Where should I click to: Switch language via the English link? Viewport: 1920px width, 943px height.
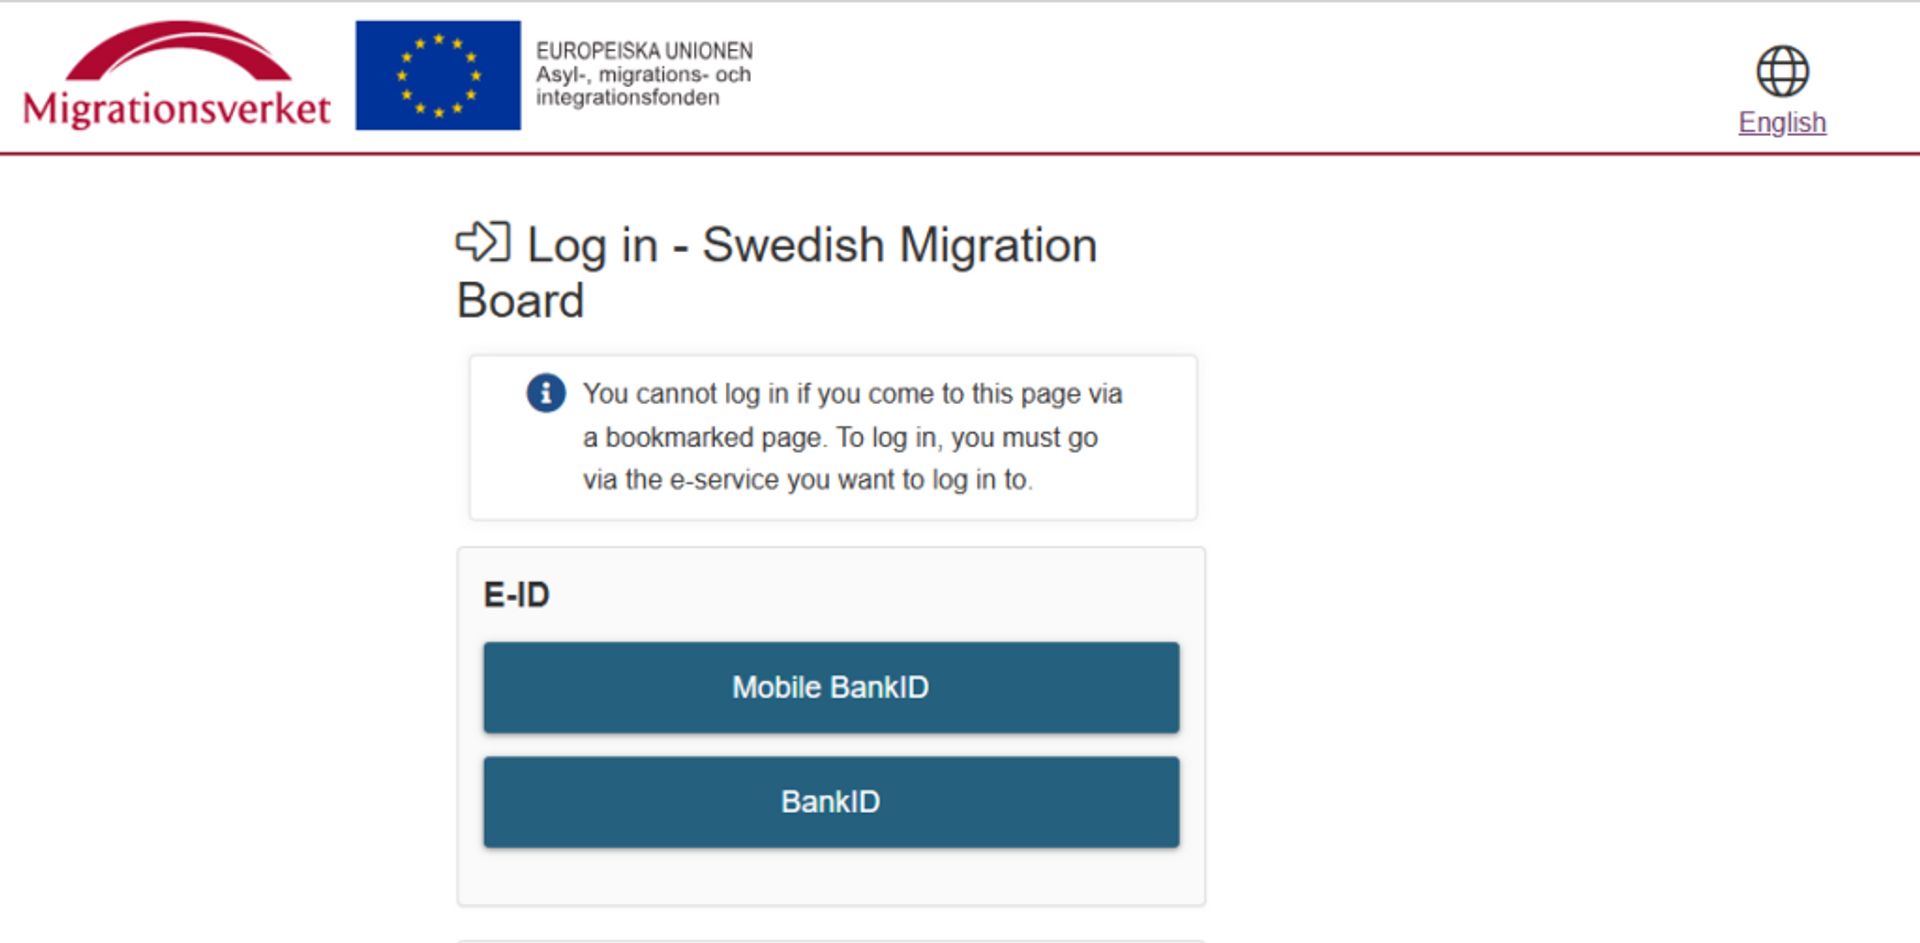pos(1782,122)
